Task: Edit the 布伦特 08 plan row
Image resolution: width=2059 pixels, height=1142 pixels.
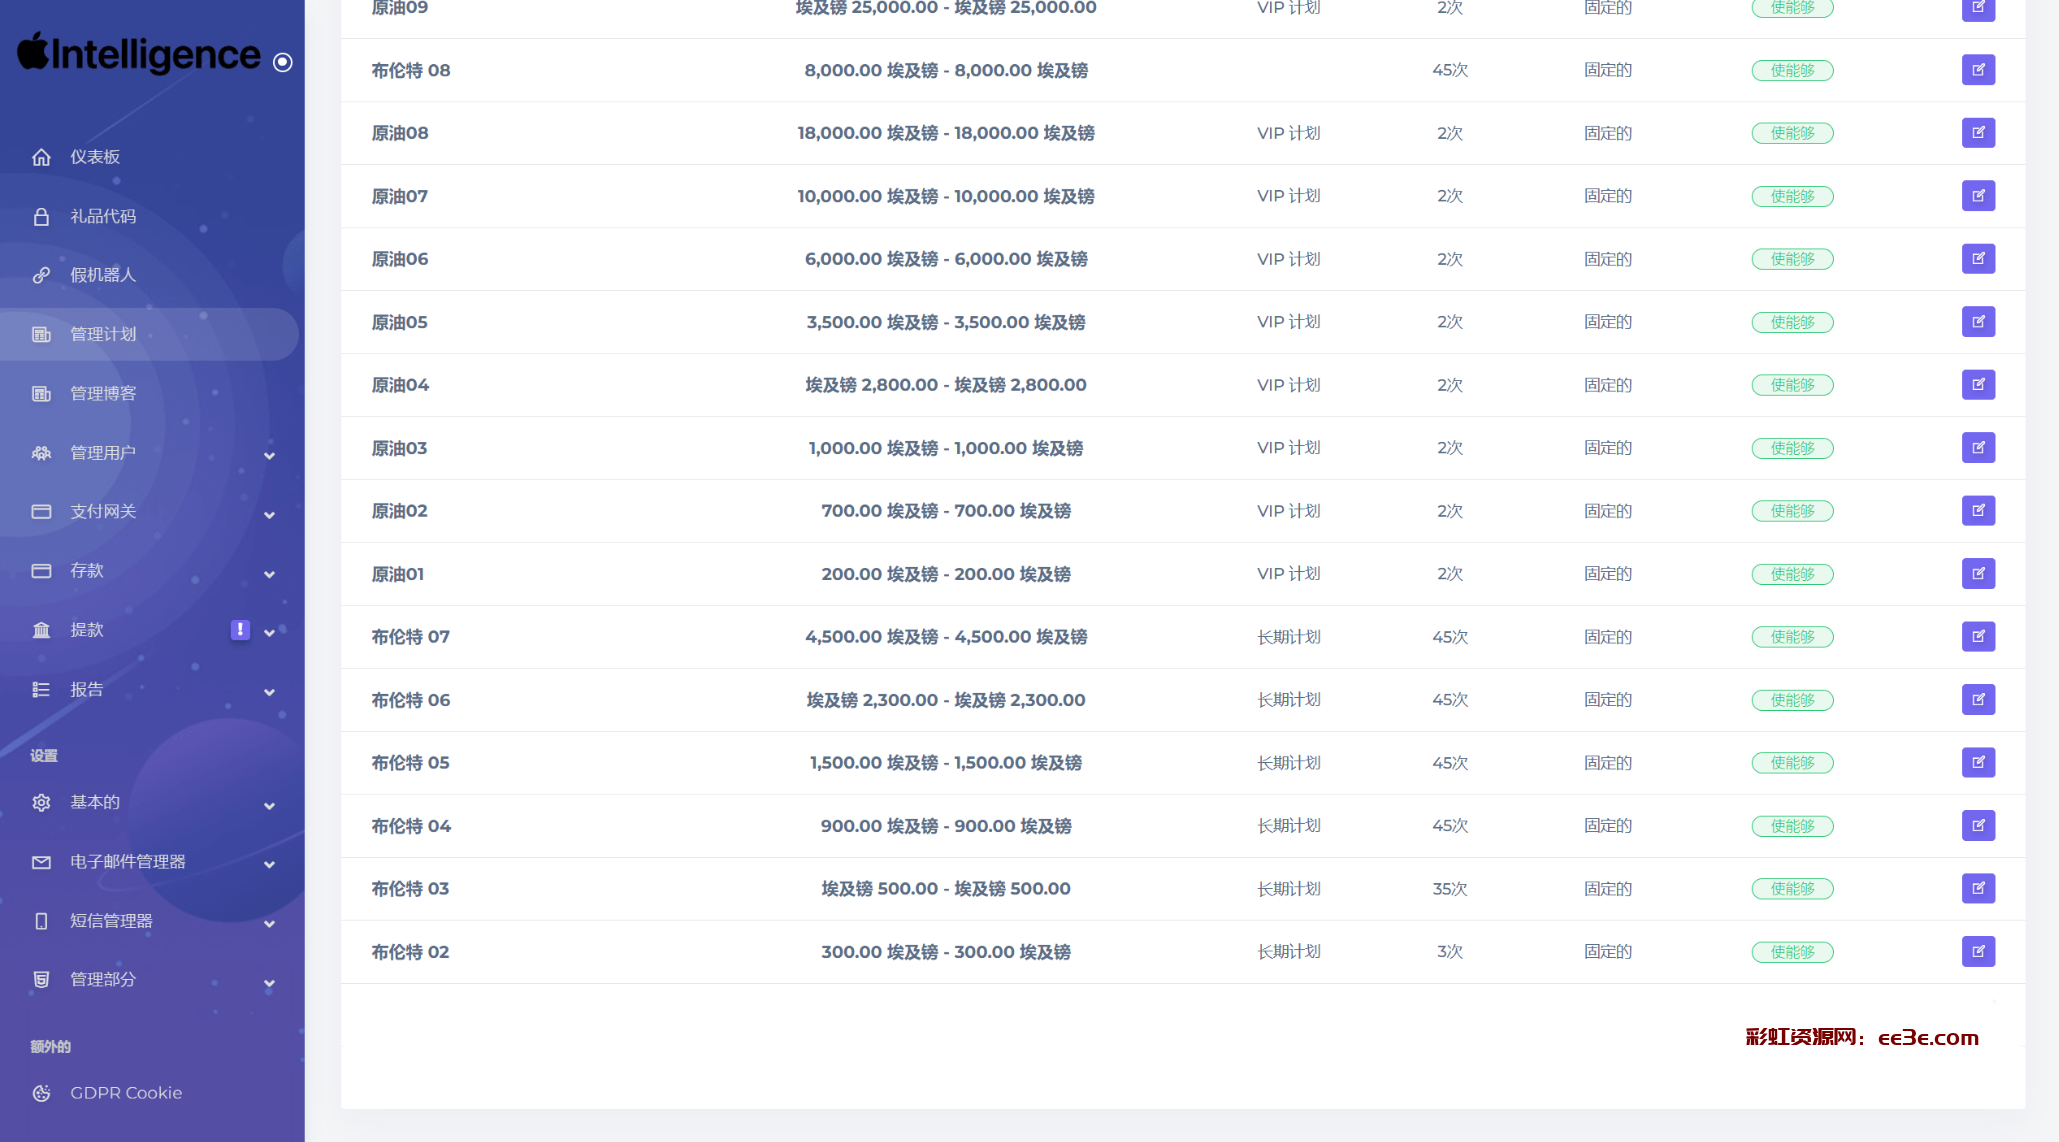Action: pyautogui.click(x=1978, y=70)
